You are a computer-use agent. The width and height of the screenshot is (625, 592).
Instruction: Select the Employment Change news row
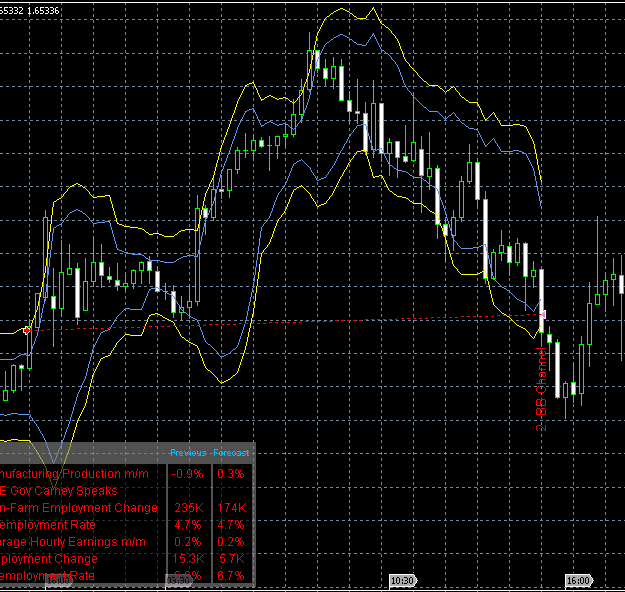[x=127, y=559]
